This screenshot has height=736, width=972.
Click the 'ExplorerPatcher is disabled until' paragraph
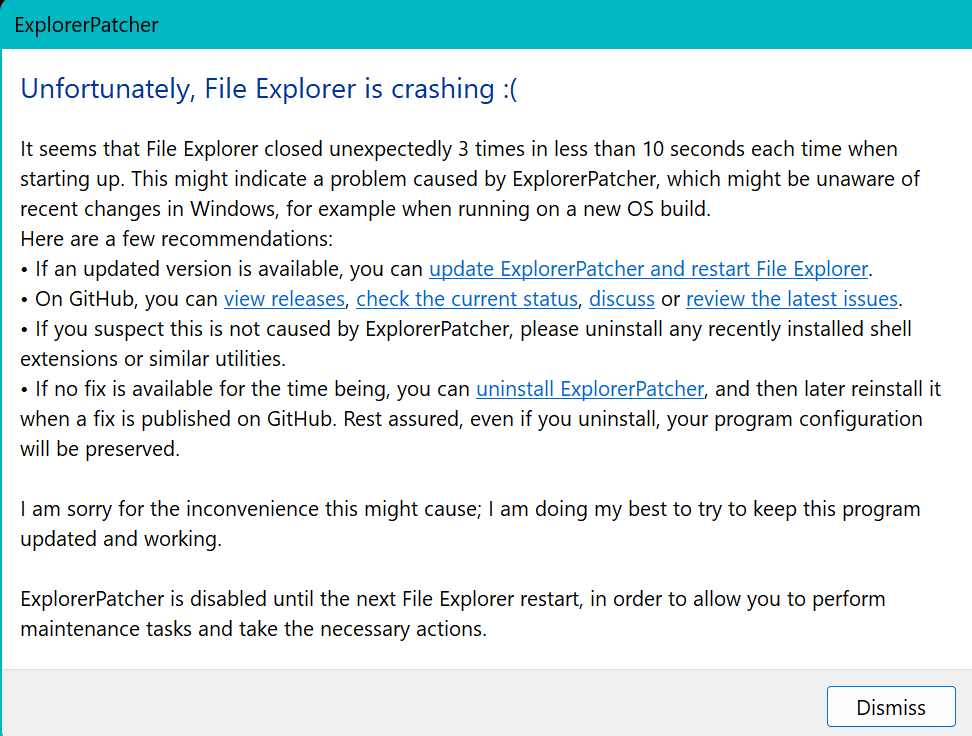453,614
